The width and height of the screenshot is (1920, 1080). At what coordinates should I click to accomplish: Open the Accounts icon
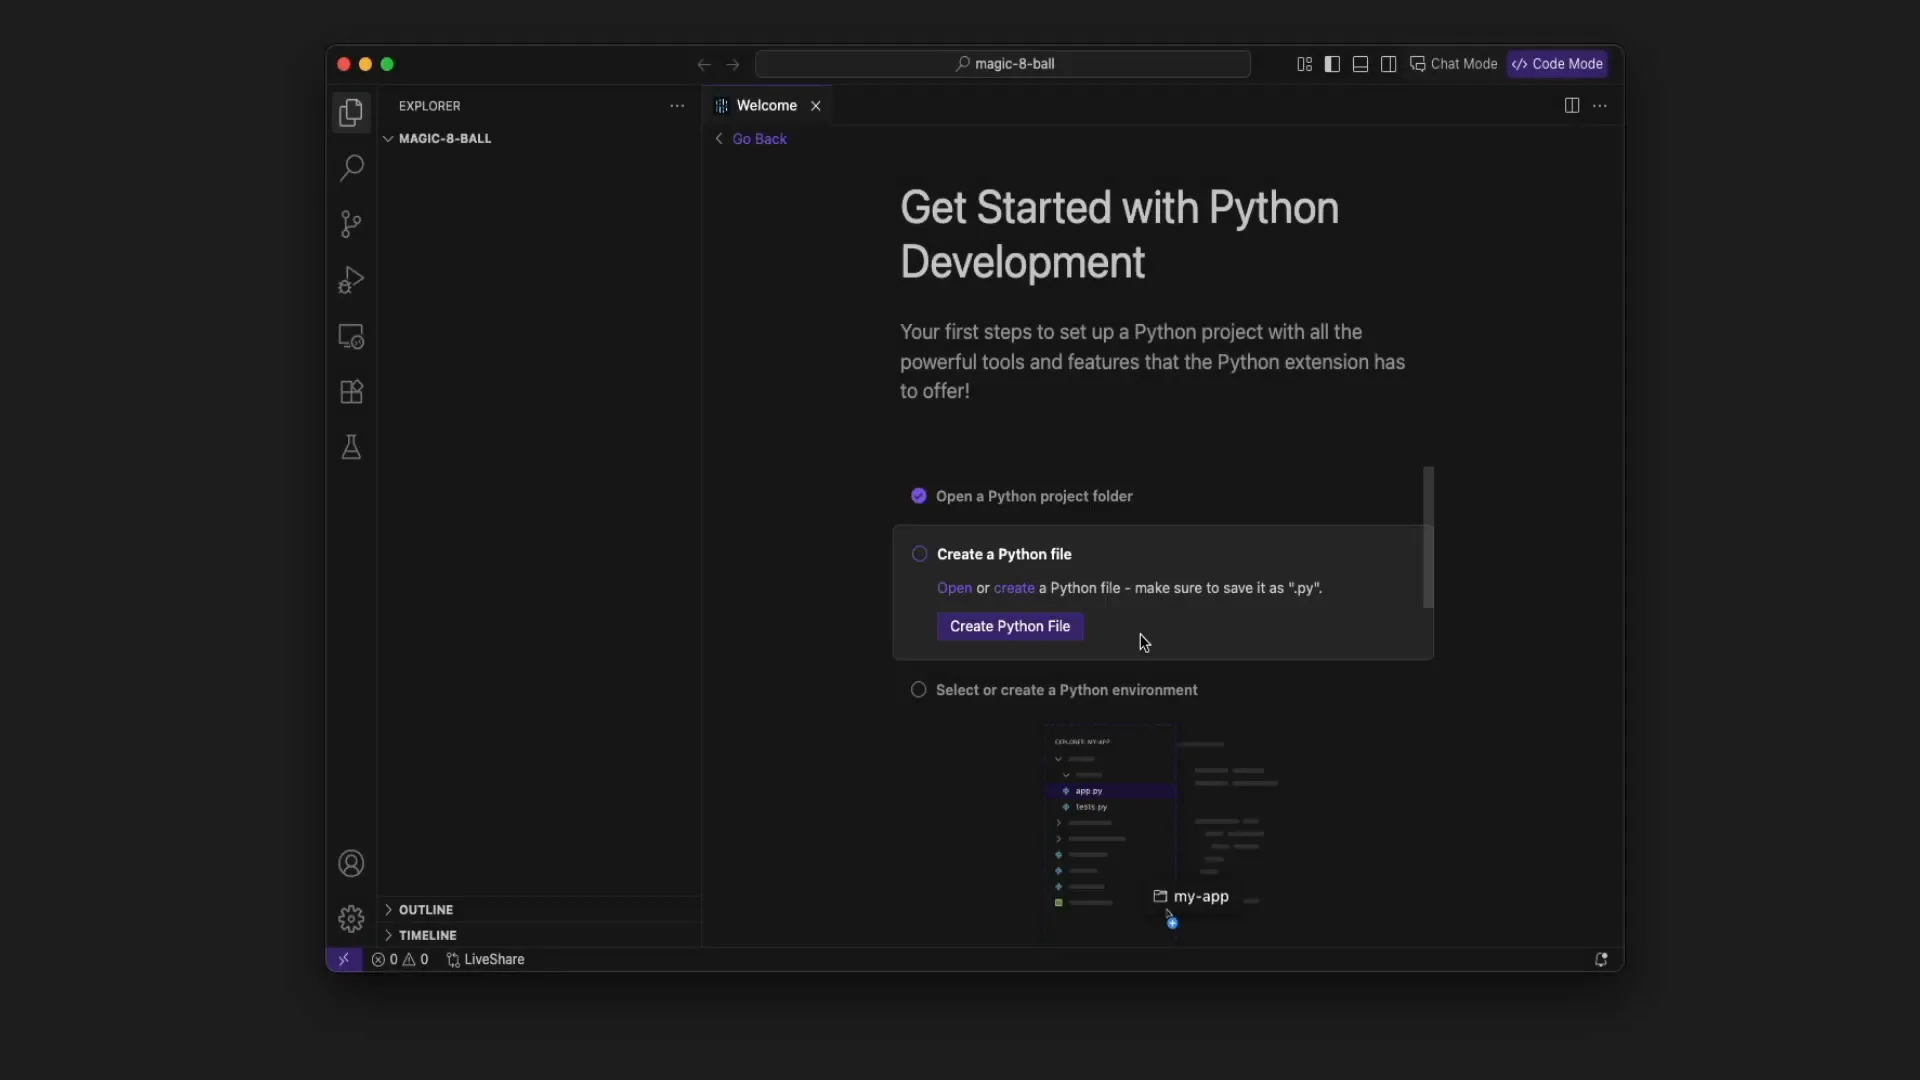(x=351, y=863)
